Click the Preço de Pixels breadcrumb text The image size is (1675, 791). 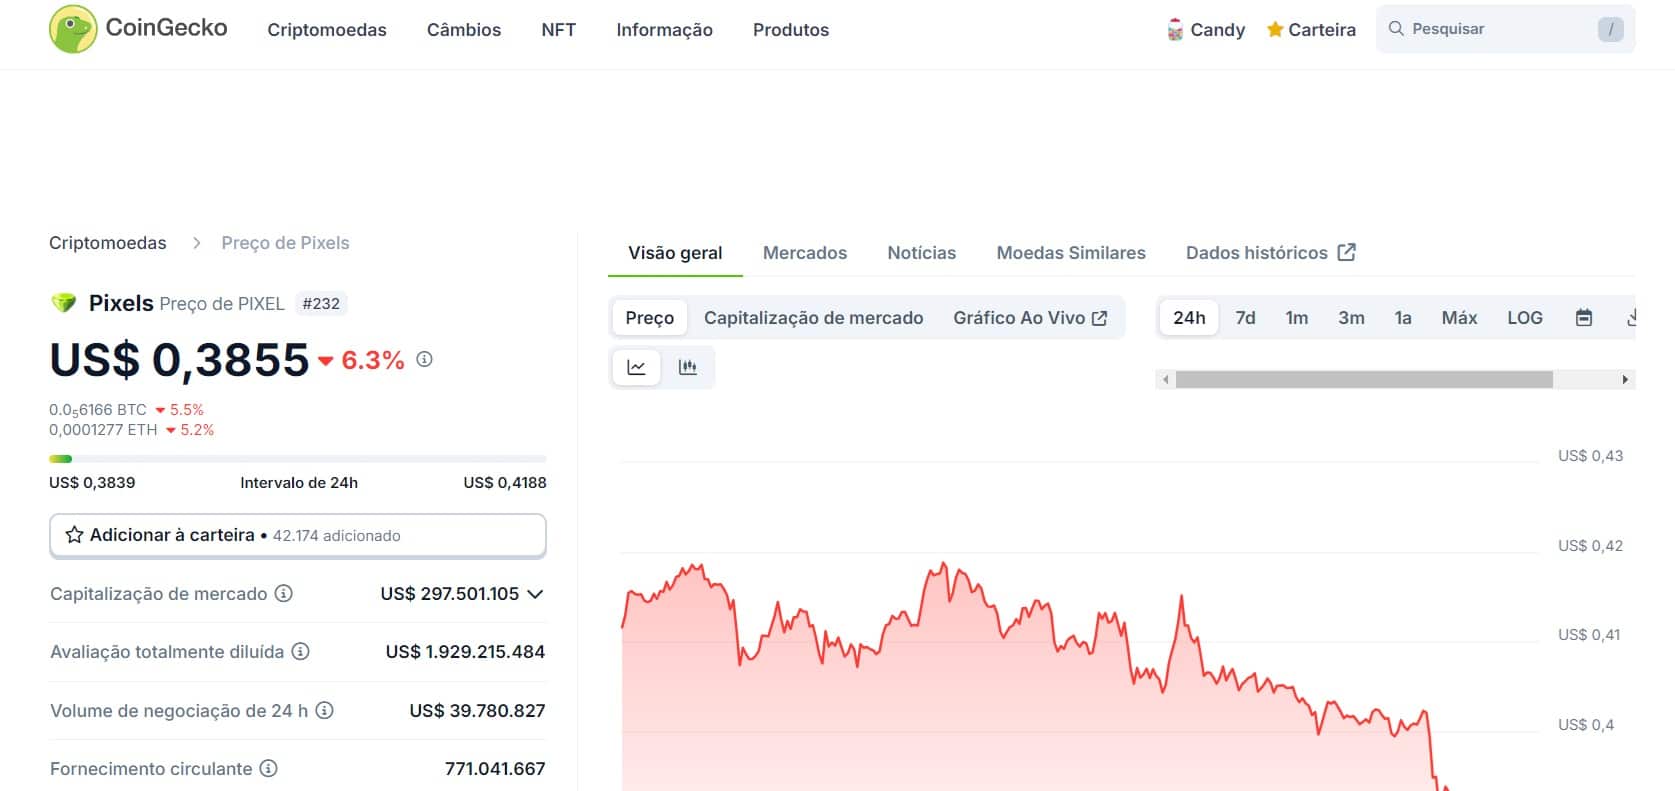pos(285,243)
